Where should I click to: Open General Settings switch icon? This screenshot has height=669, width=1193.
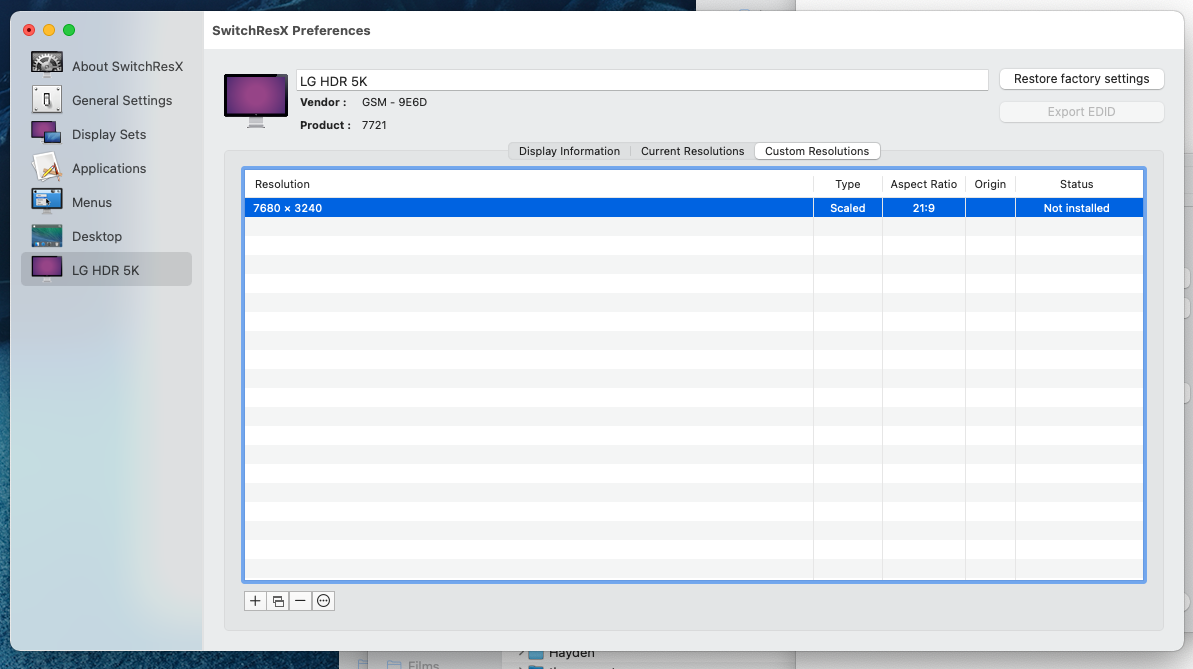click(x=46, y=100)
